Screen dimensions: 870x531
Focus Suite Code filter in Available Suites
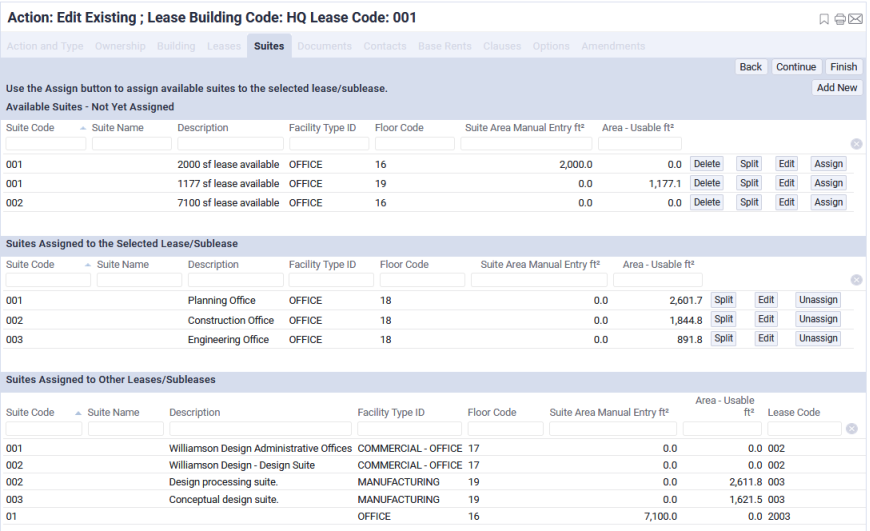point(46,144)
